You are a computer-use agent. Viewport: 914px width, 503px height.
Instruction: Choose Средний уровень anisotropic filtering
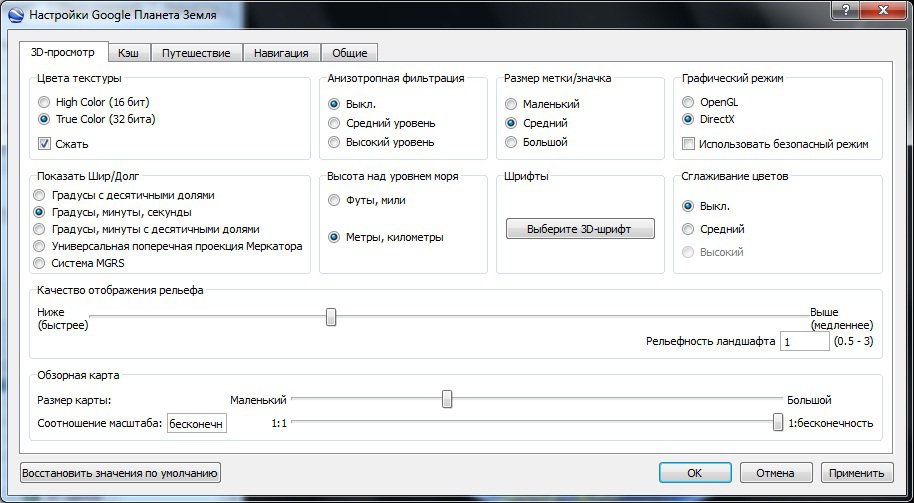click(x=382, y=123)
